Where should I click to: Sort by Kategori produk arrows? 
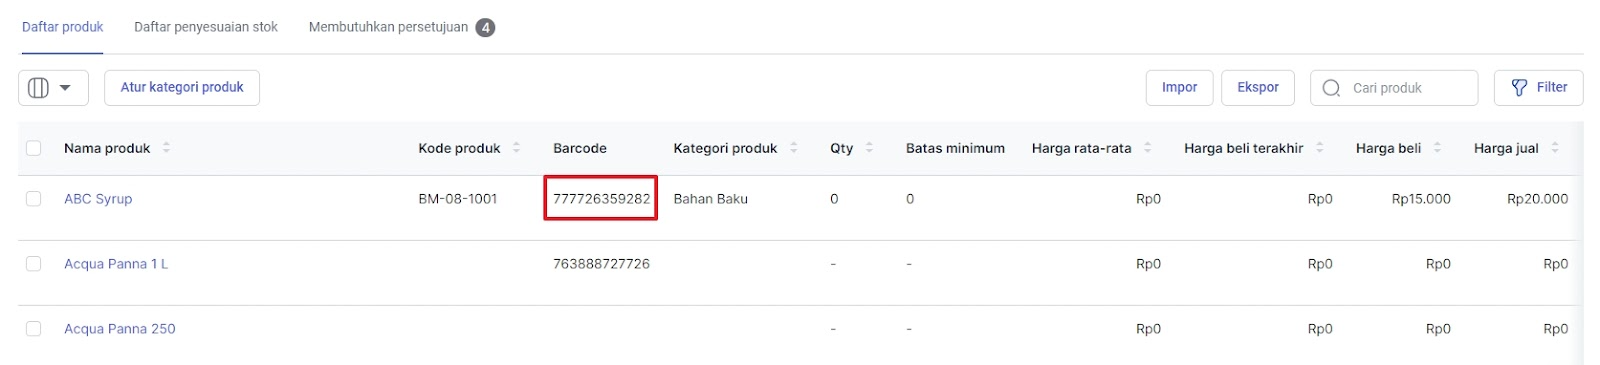(x=793, y=148)
